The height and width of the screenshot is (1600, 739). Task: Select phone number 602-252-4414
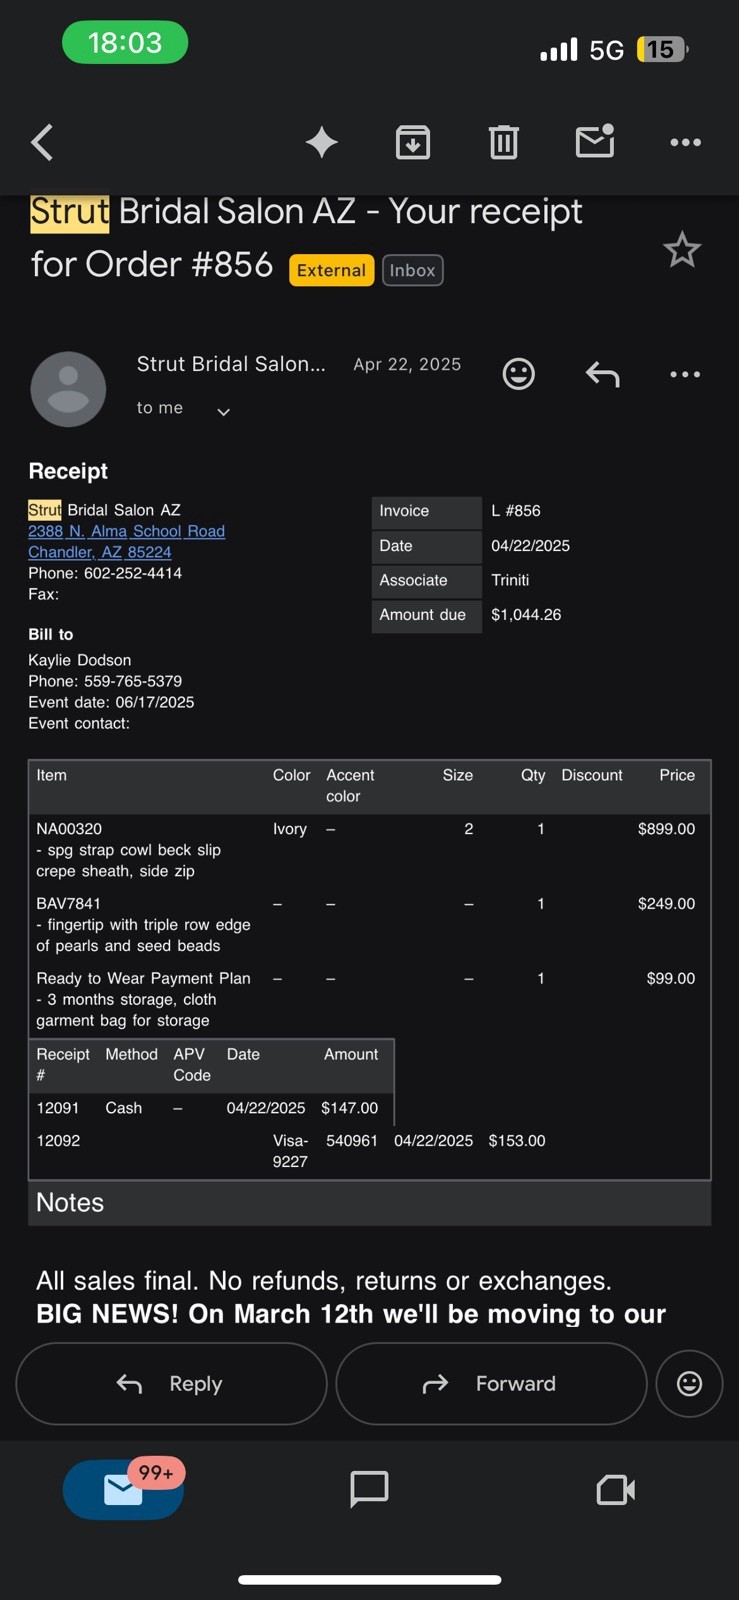(x=133, y=573)
